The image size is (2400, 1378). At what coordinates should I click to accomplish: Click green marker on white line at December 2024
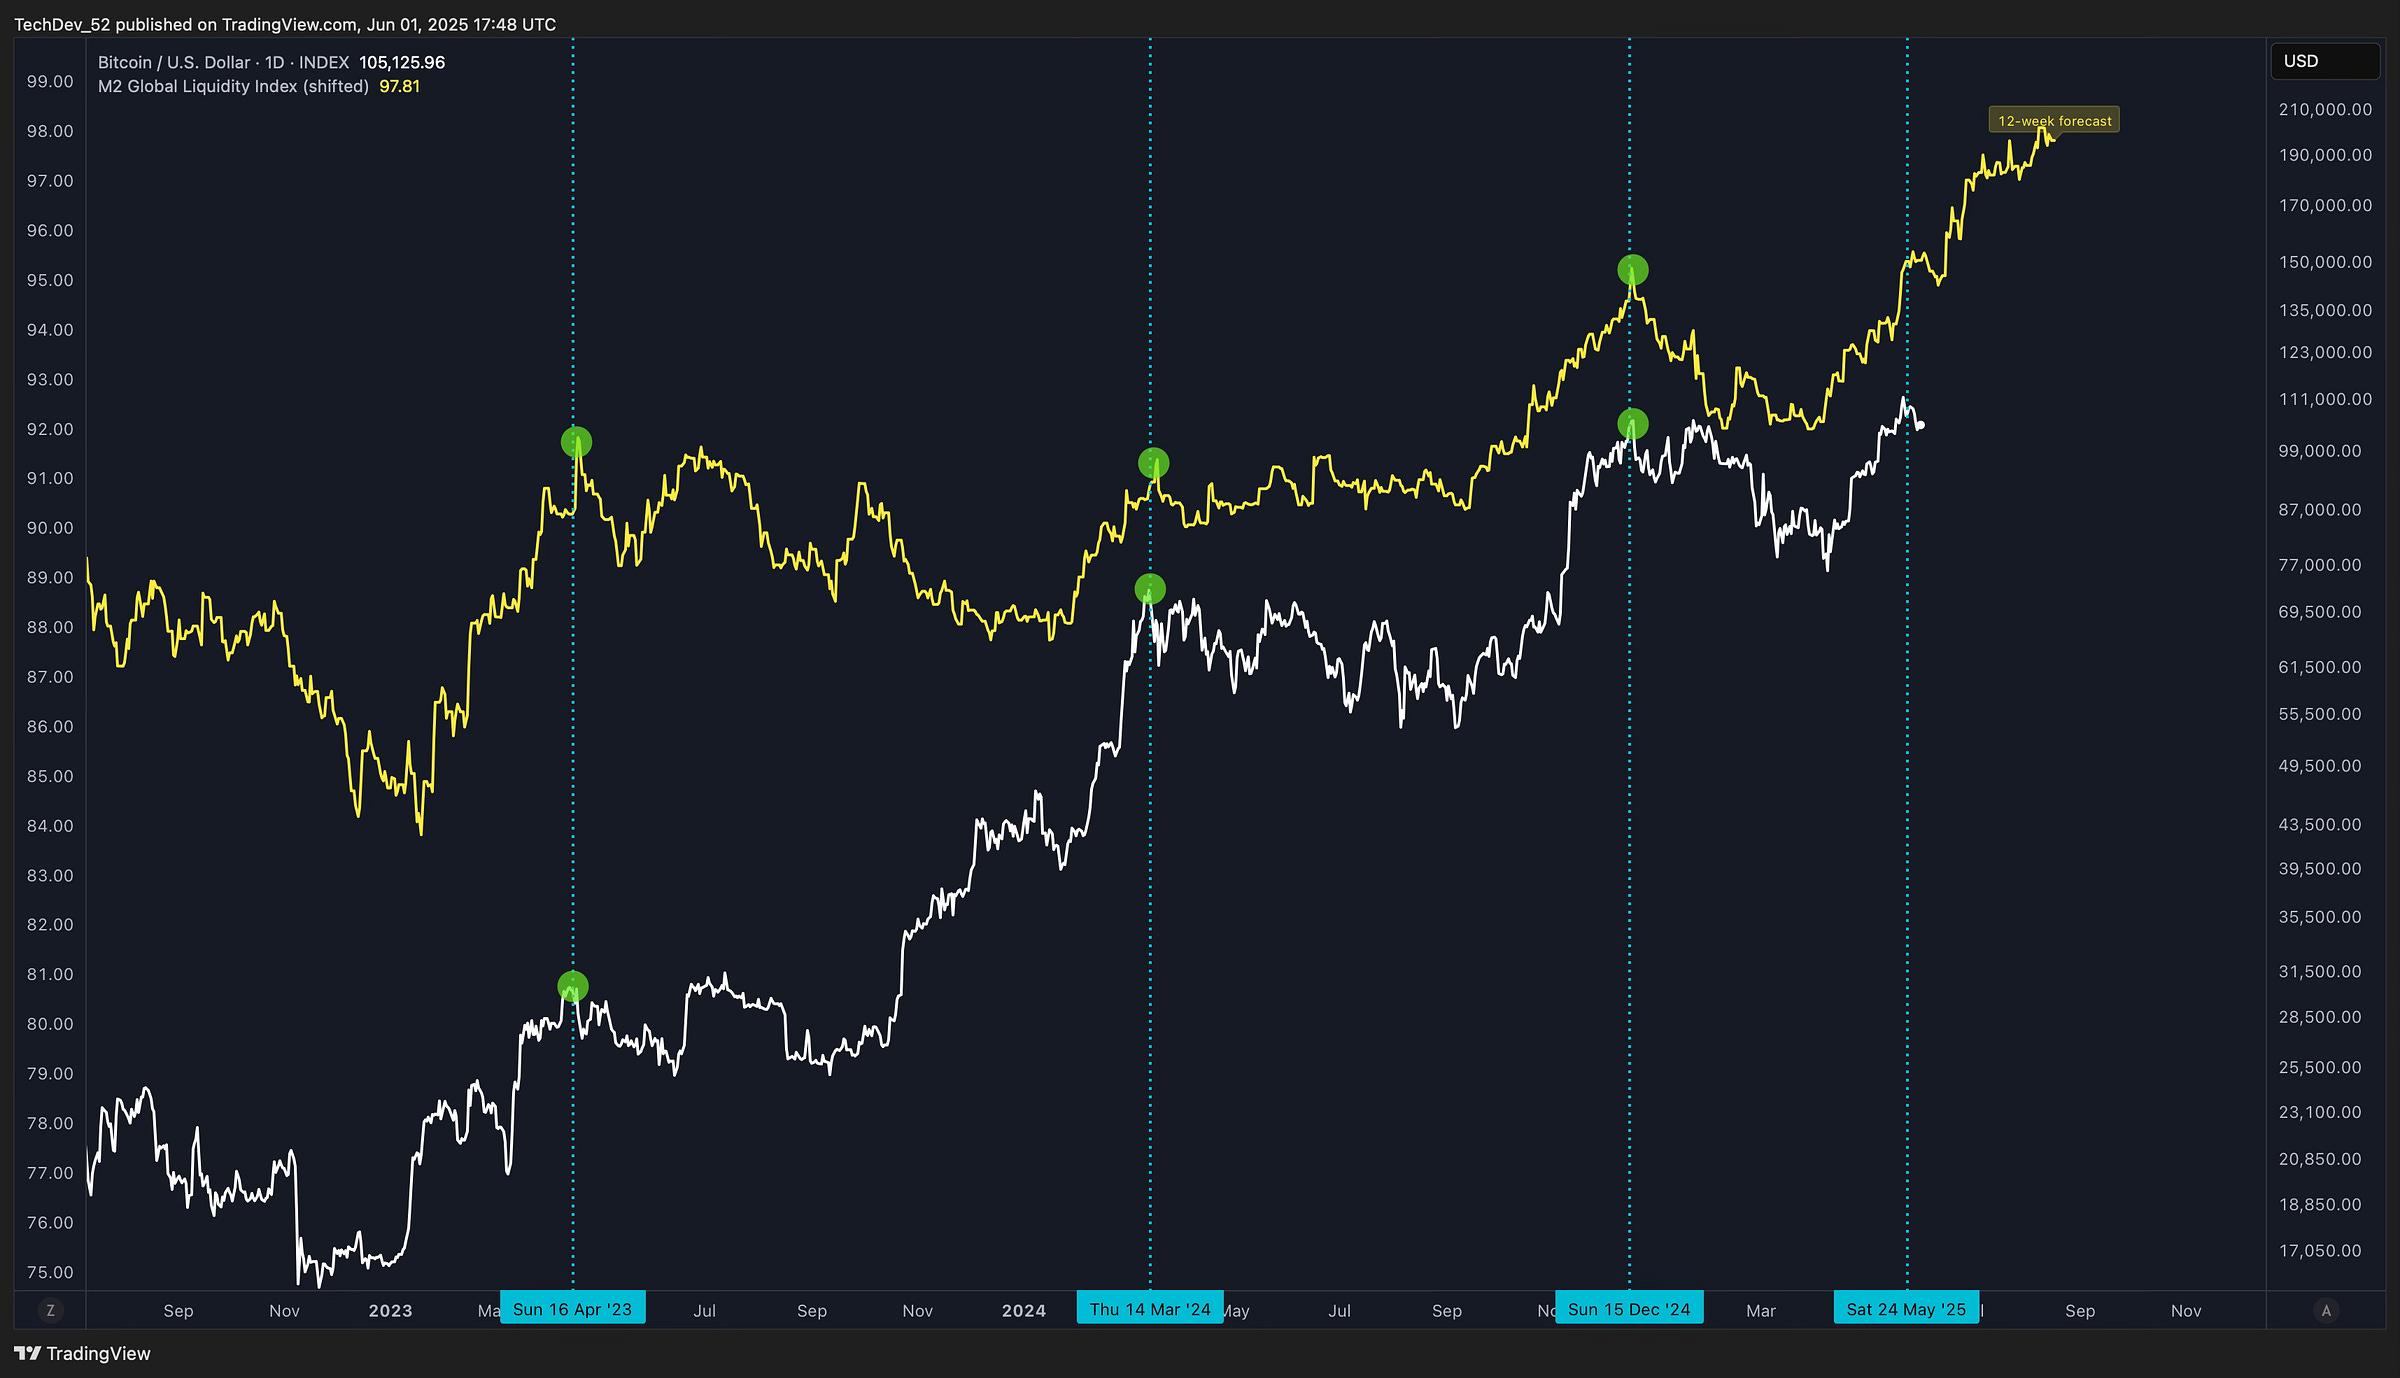[1632, 424]
